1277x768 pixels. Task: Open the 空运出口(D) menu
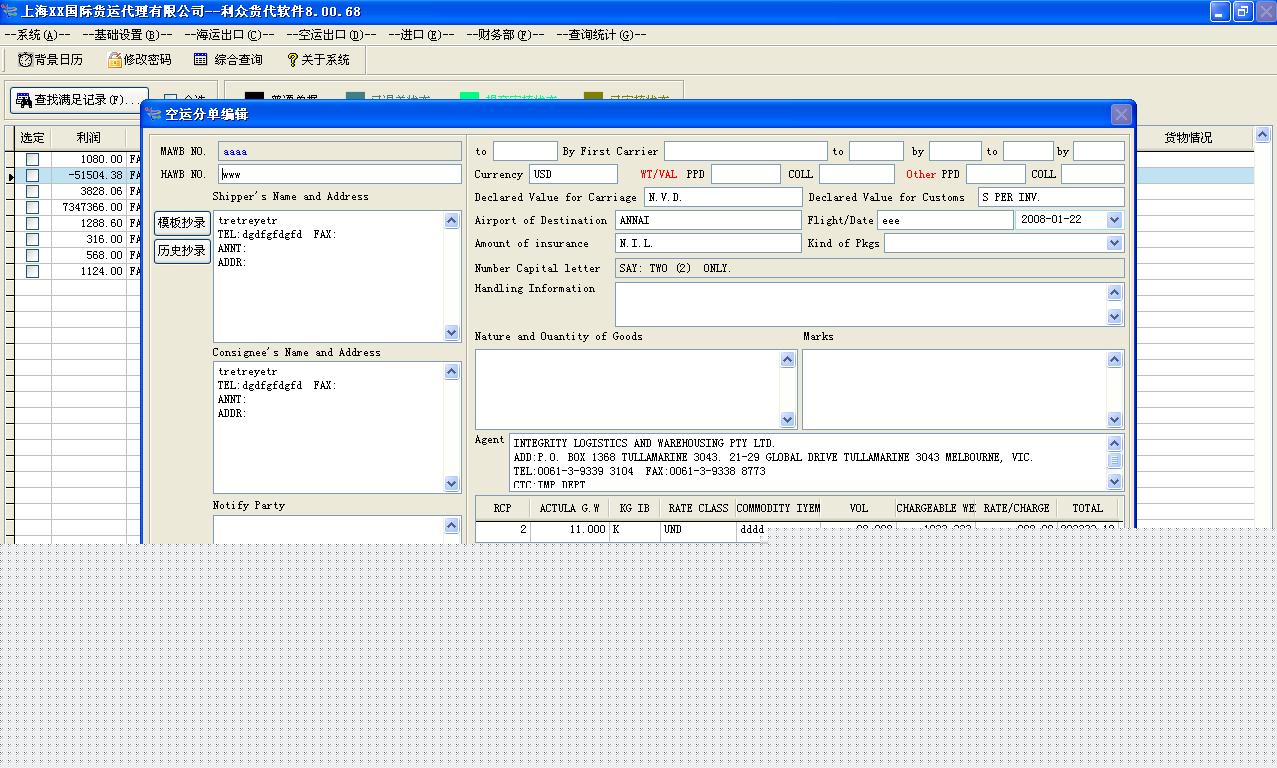click(x=331, y=35)
